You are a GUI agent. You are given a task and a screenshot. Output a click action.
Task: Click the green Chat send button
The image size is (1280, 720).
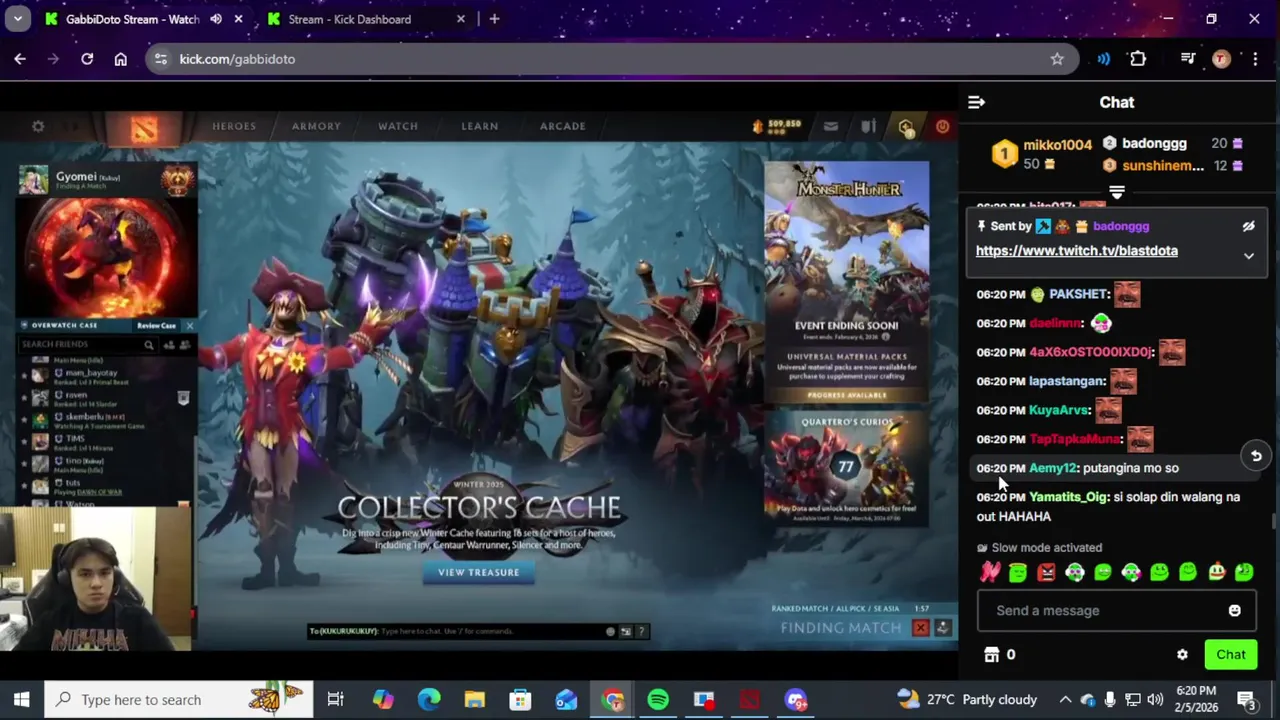click(x=1231, y=655)
